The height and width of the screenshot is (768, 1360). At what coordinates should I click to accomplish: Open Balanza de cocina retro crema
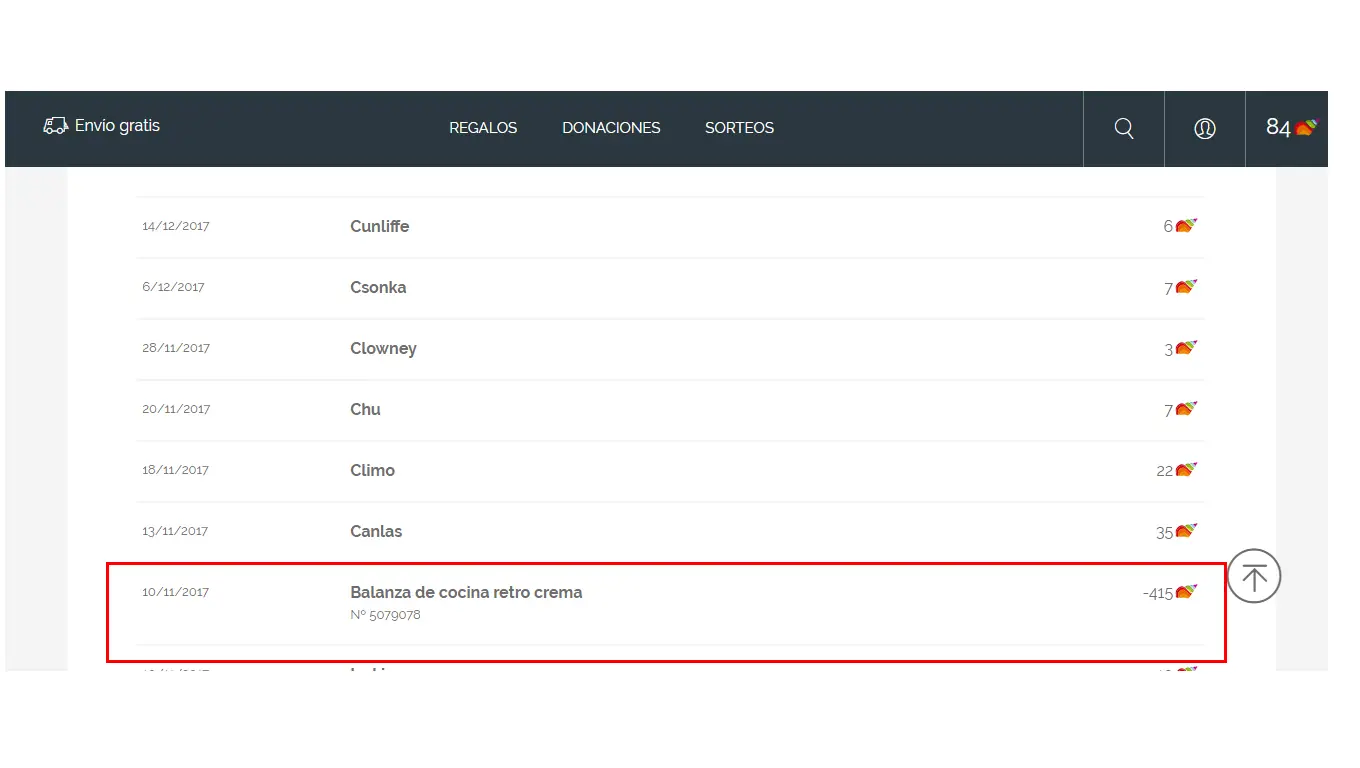coord(466,592)
